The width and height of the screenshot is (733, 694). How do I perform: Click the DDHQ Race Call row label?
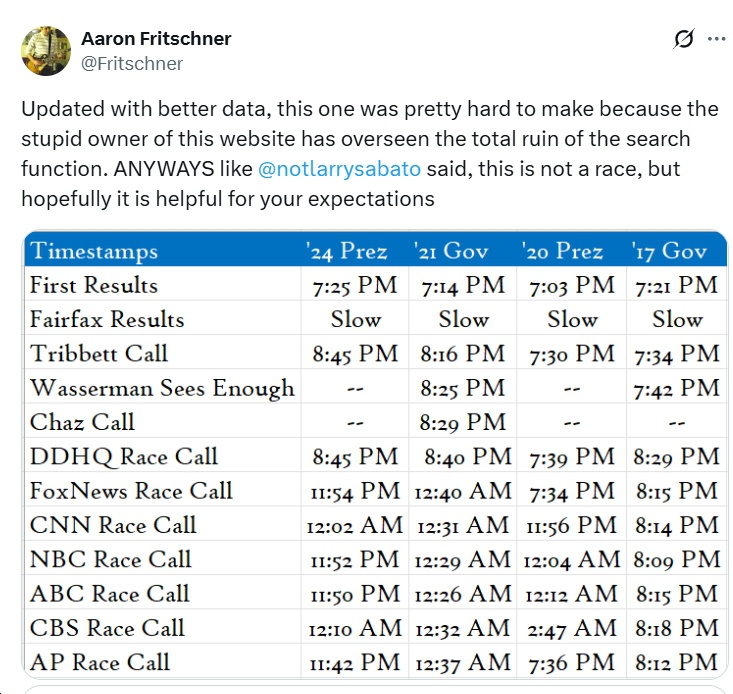(124, 457)
